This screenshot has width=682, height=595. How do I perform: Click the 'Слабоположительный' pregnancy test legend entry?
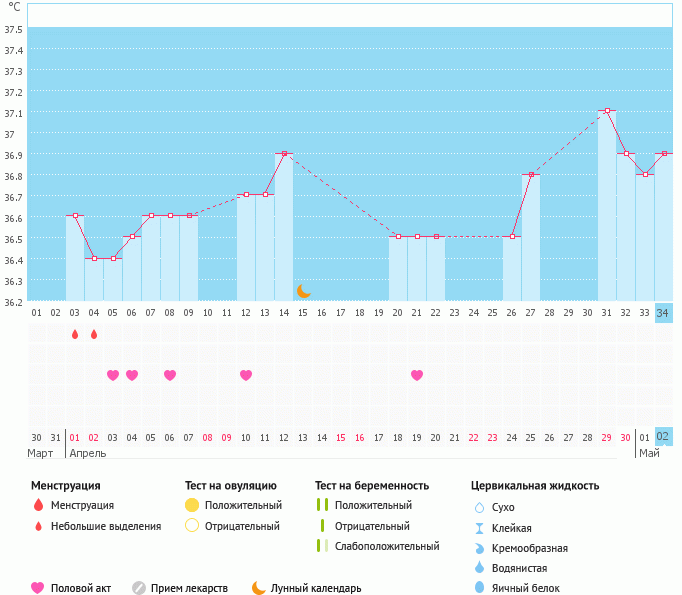point(387,546)
